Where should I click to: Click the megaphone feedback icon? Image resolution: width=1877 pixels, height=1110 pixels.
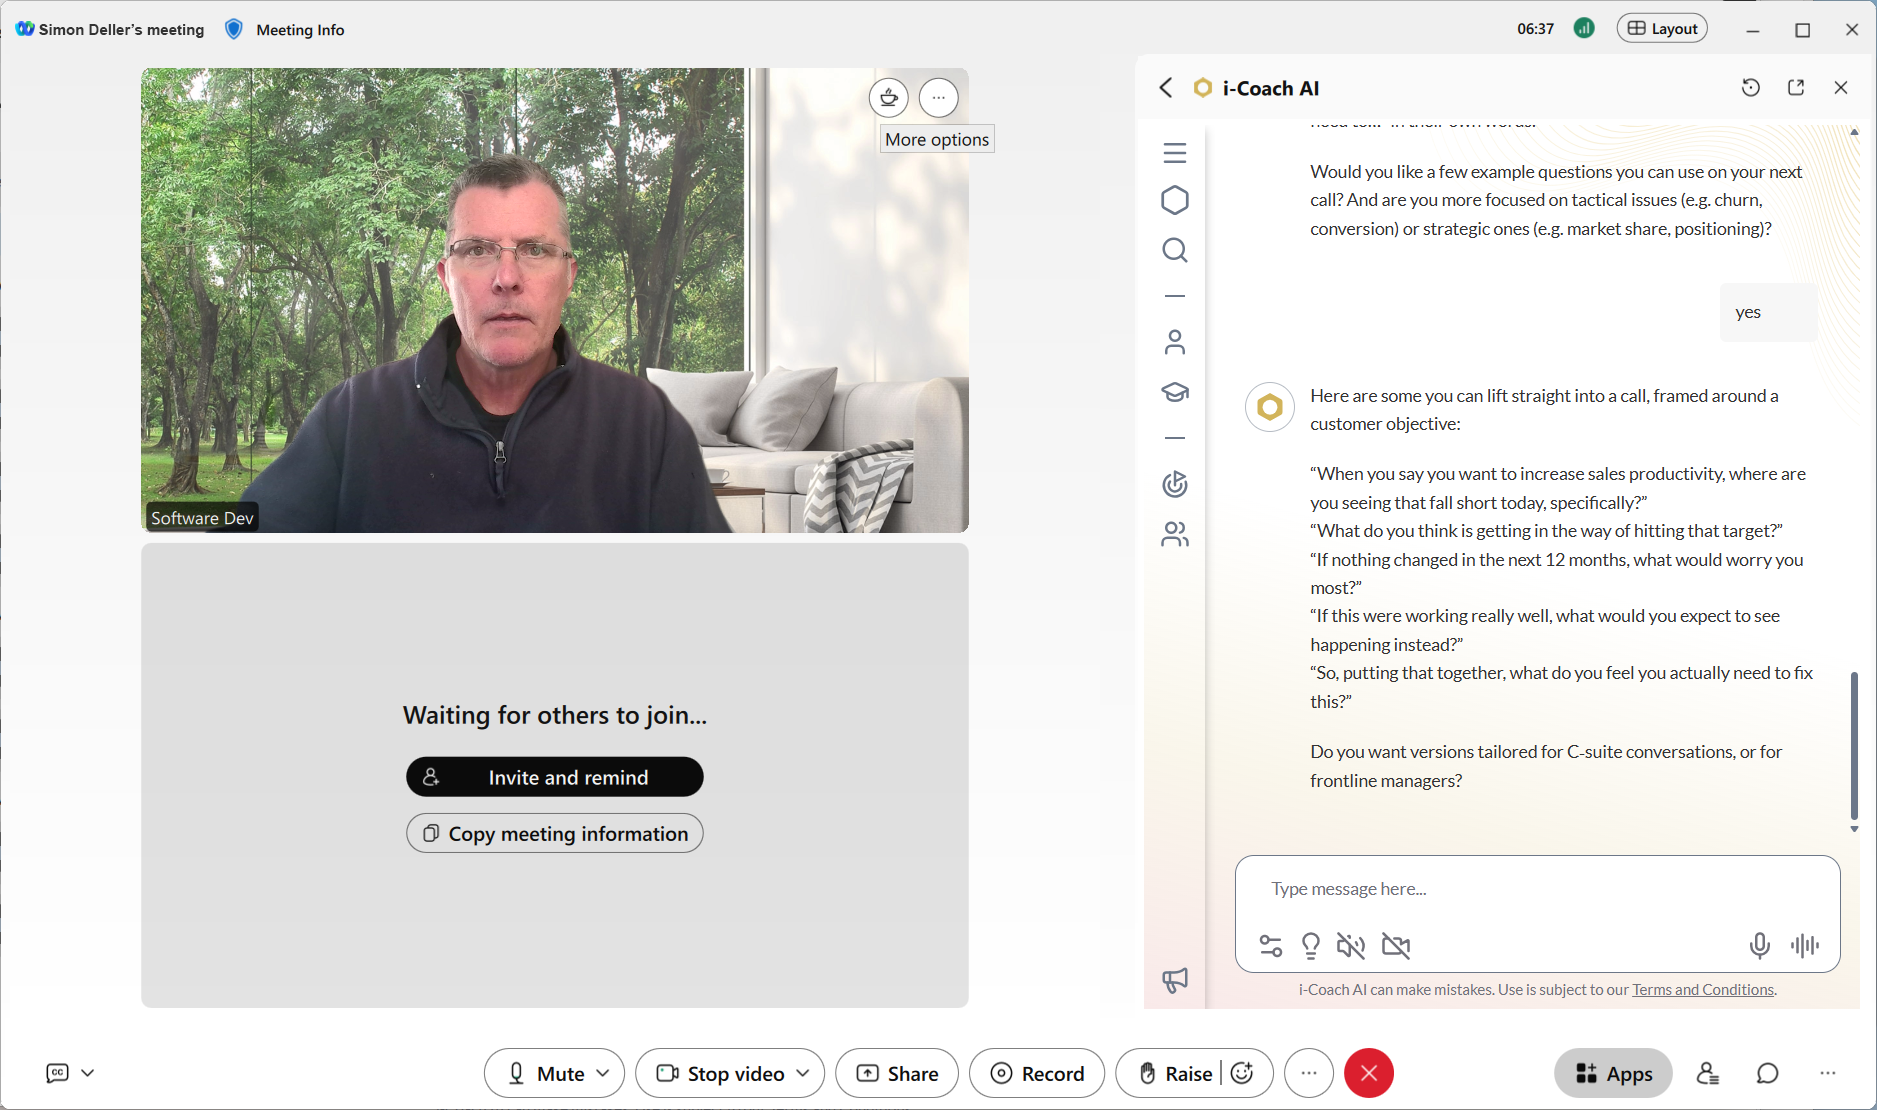(1175, 980)
